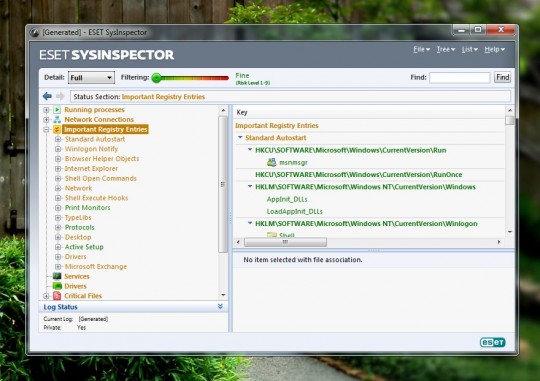Screen dimensions: 540x381
Task: Select the AppInit_DLLs registry value
Action: click(287, 199)
